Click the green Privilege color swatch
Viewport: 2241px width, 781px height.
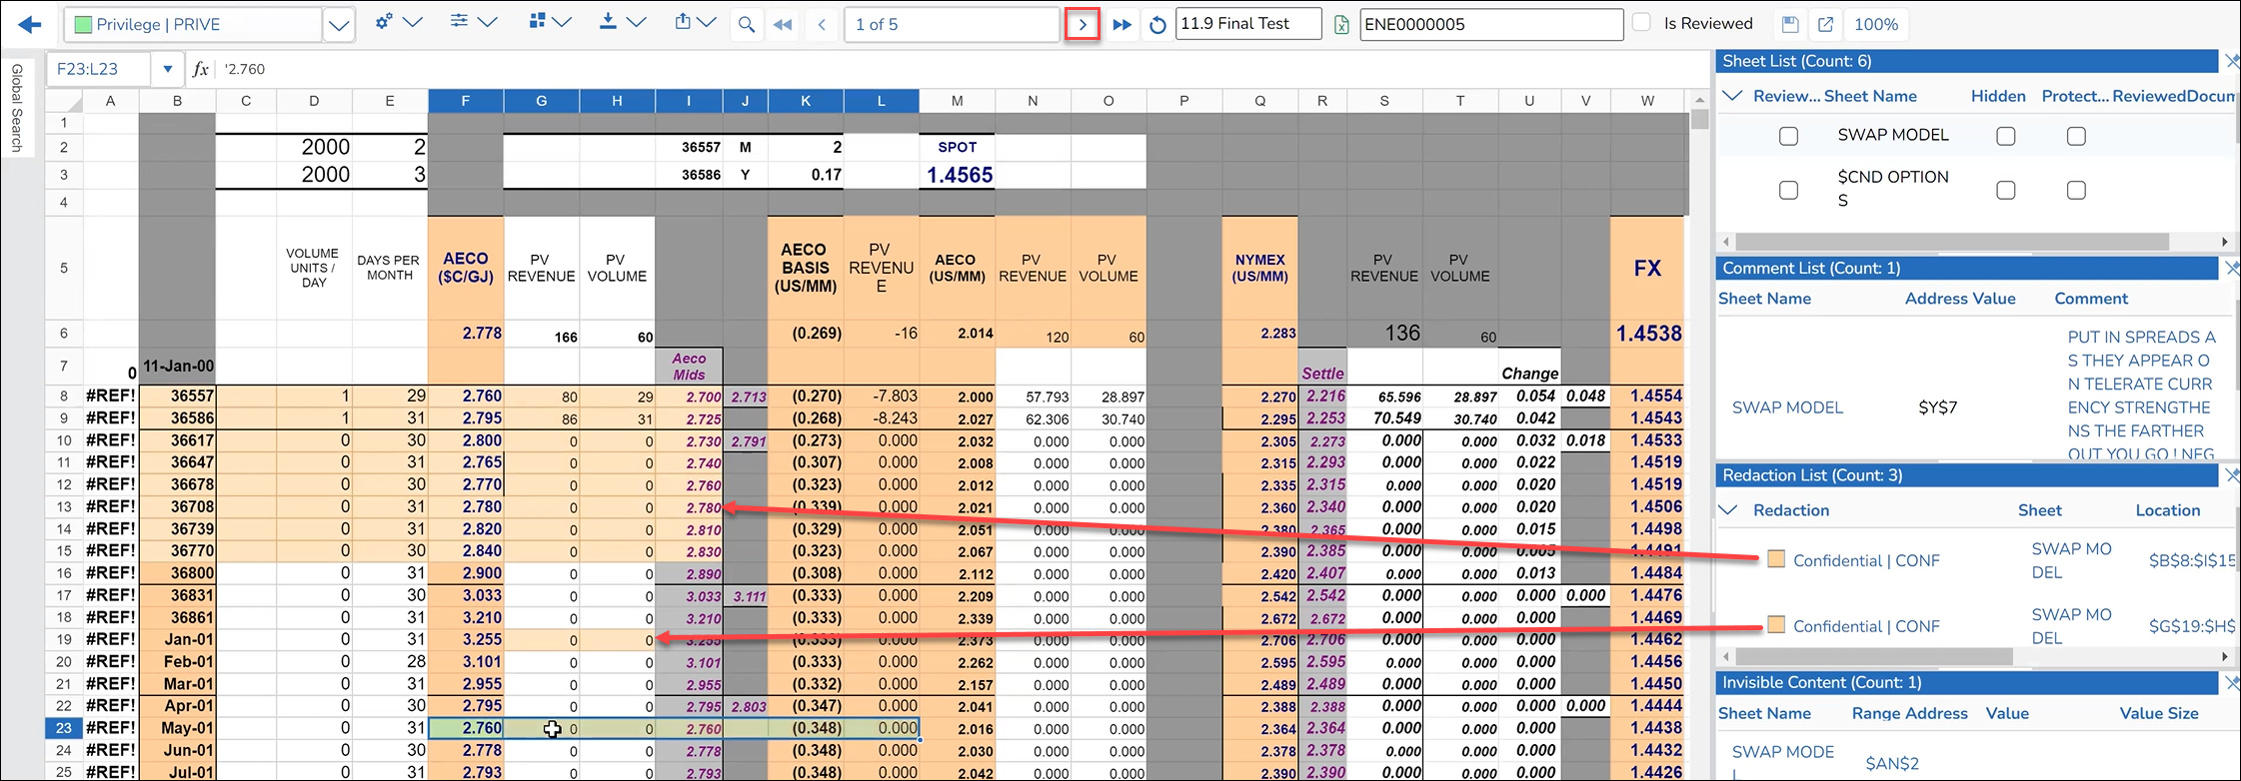[x=84, y=25]
